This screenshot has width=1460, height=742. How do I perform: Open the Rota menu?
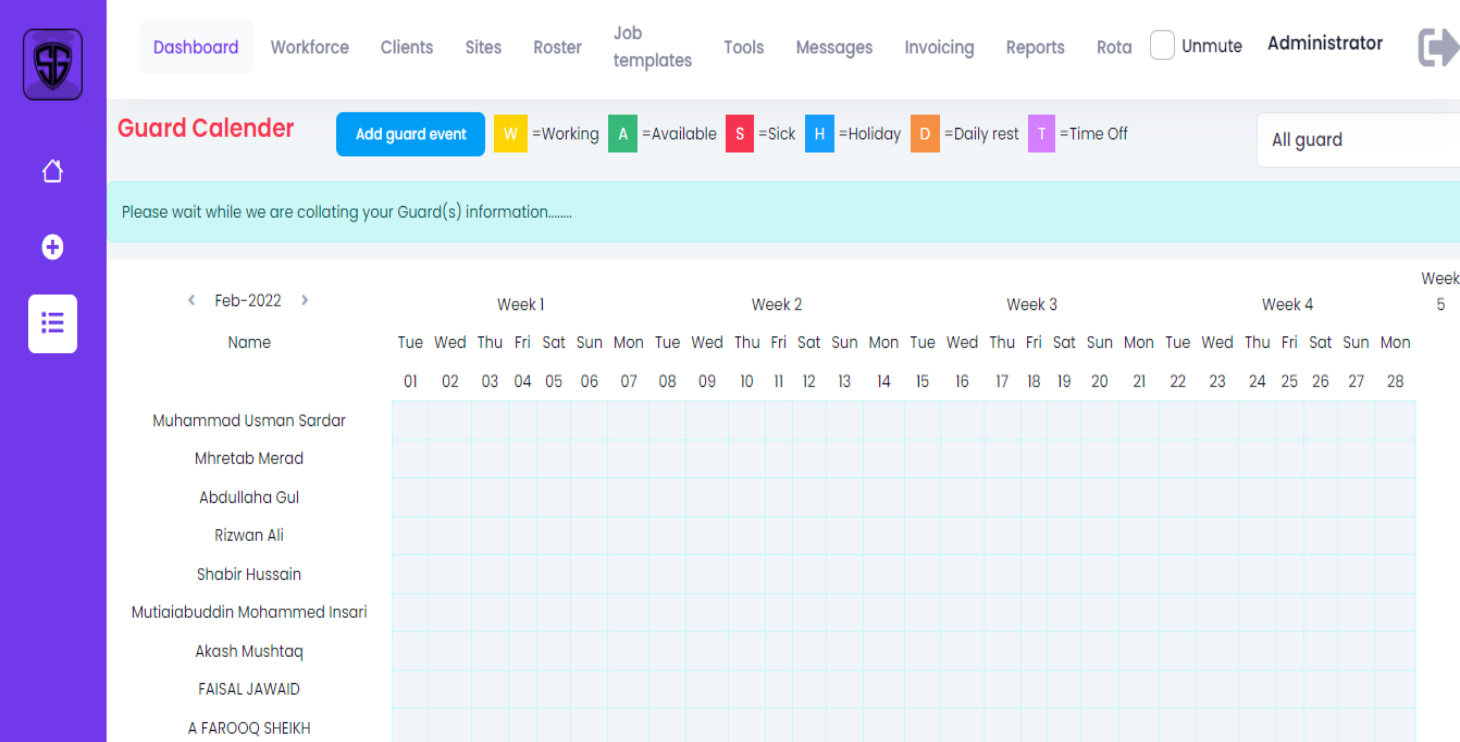point(1114,47)
